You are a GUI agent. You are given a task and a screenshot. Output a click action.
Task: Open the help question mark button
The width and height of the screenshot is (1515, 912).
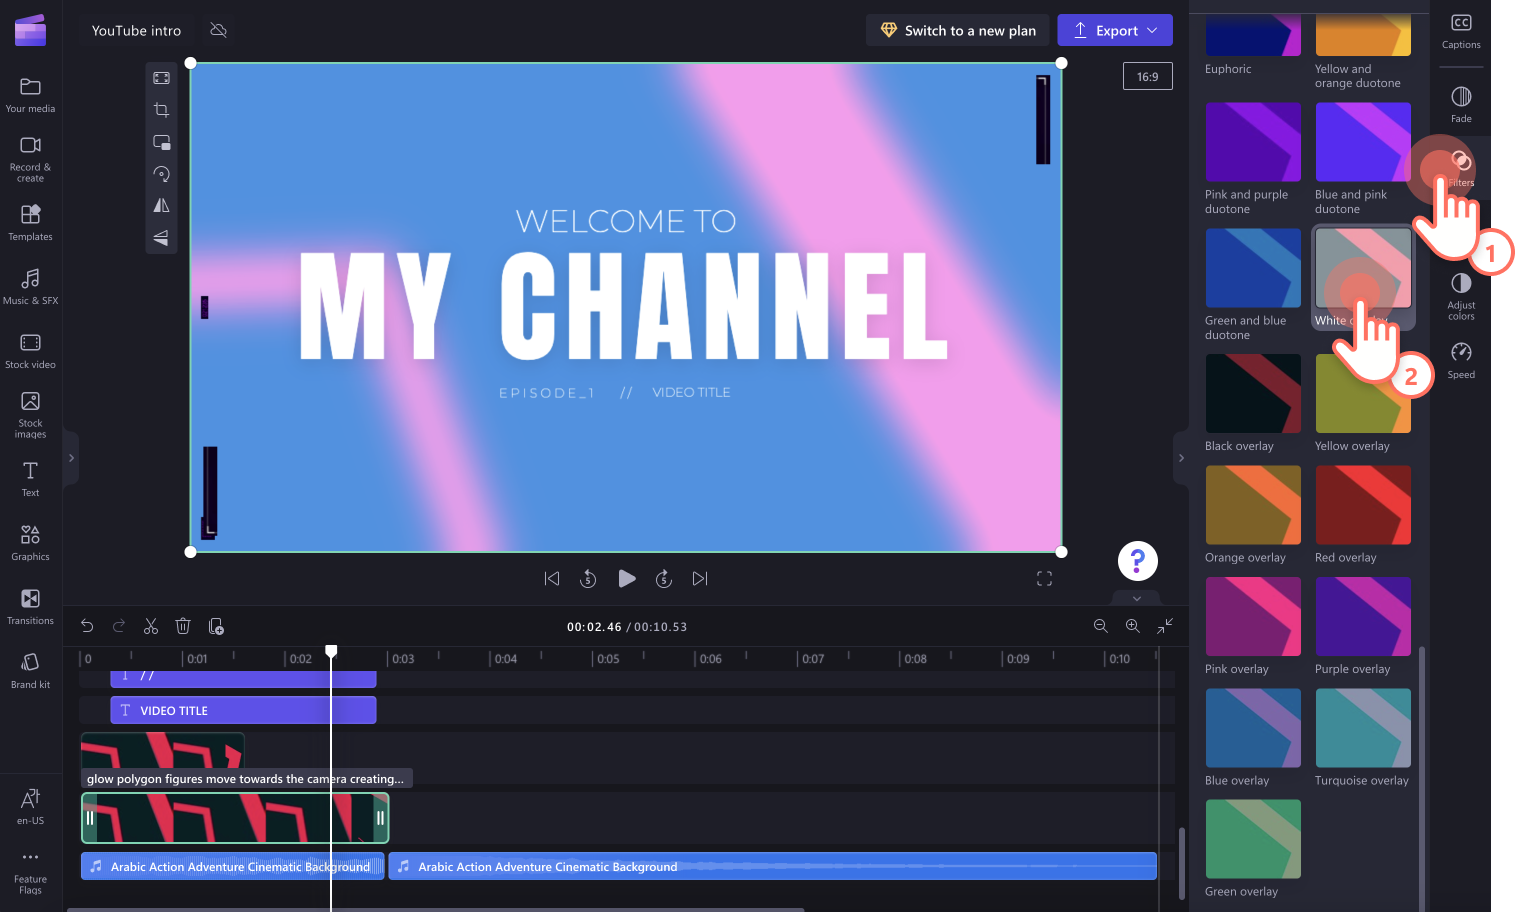[x=1137, y=561]
